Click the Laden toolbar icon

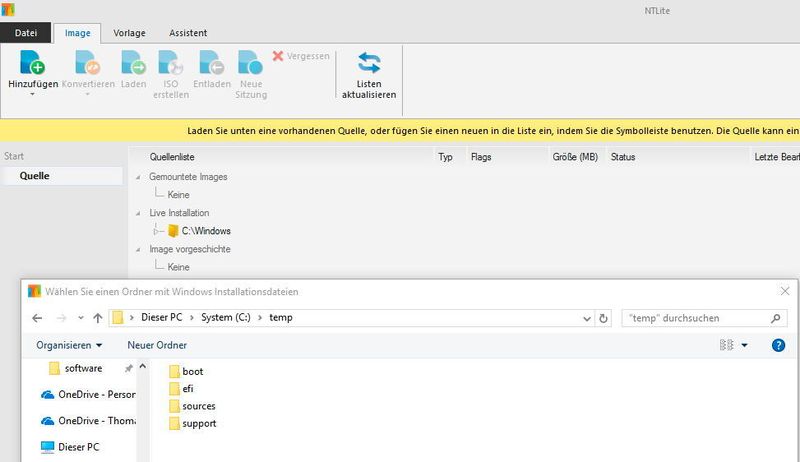coord(133,63)
